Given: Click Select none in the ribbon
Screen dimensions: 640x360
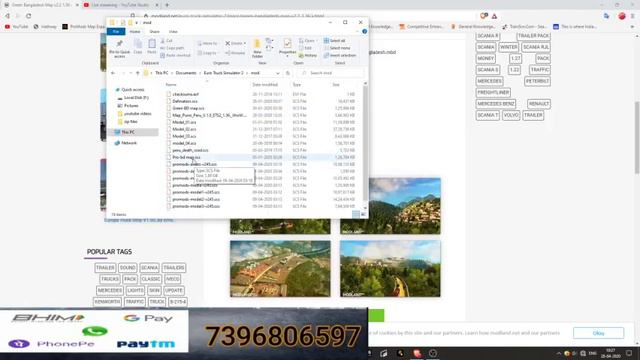Looking at the screenshot, I should pyautogui.click(x=337, y=48).
